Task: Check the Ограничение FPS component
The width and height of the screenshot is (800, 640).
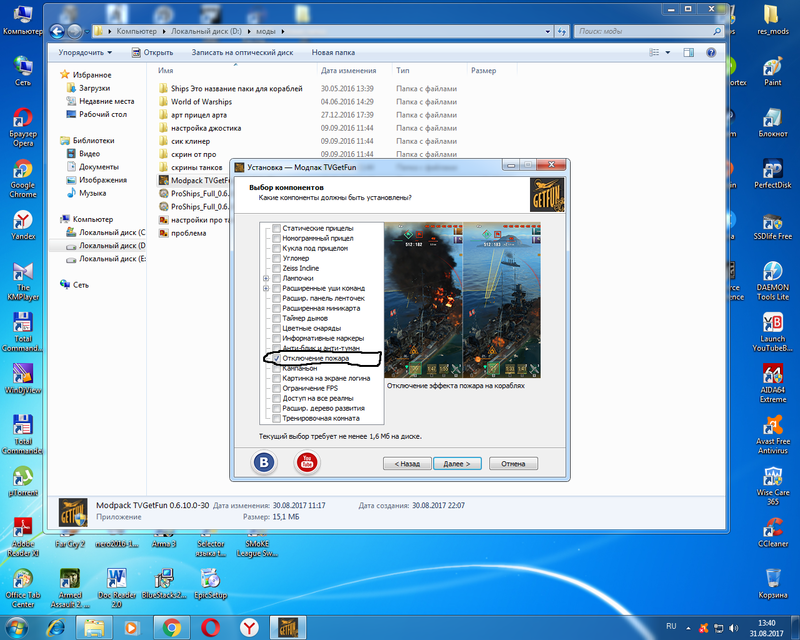Action: [276, 388]
